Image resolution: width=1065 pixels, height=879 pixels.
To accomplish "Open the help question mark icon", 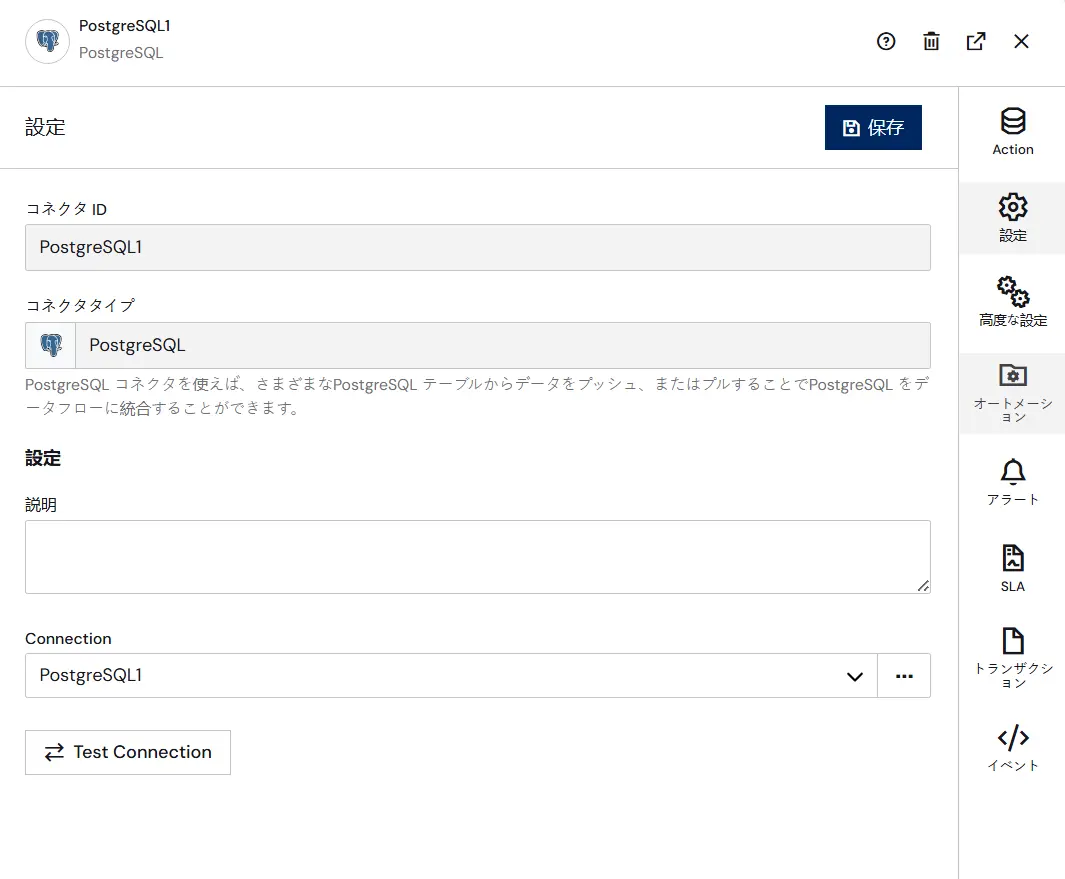I will point(886,41).
